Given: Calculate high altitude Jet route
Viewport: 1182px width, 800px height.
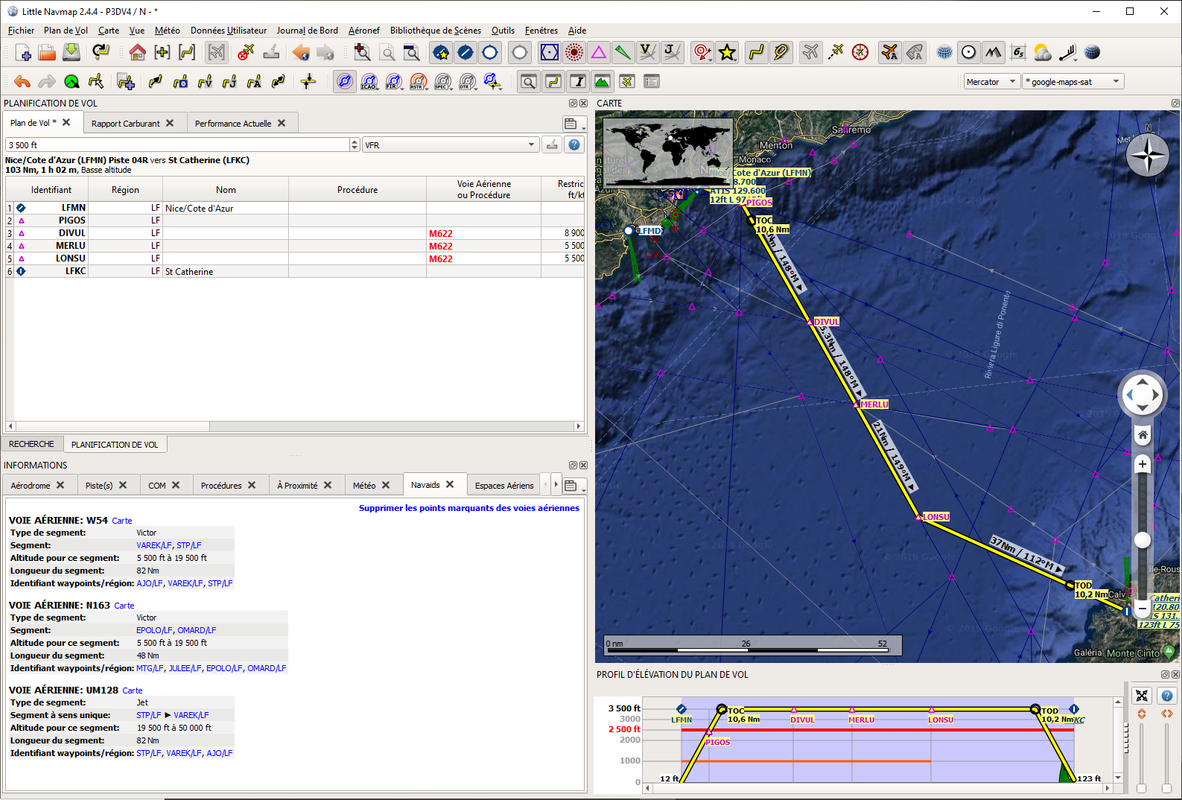Looking at the screenshot, I should [x=229, y=81].
